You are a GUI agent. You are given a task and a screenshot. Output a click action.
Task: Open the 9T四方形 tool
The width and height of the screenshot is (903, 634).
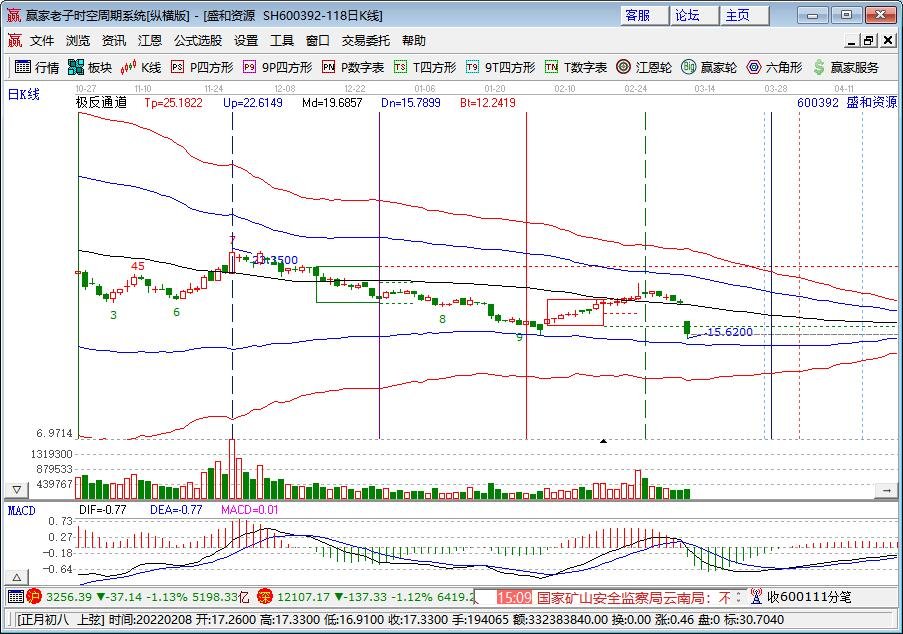pyautogui.click(x=500, y=67)
